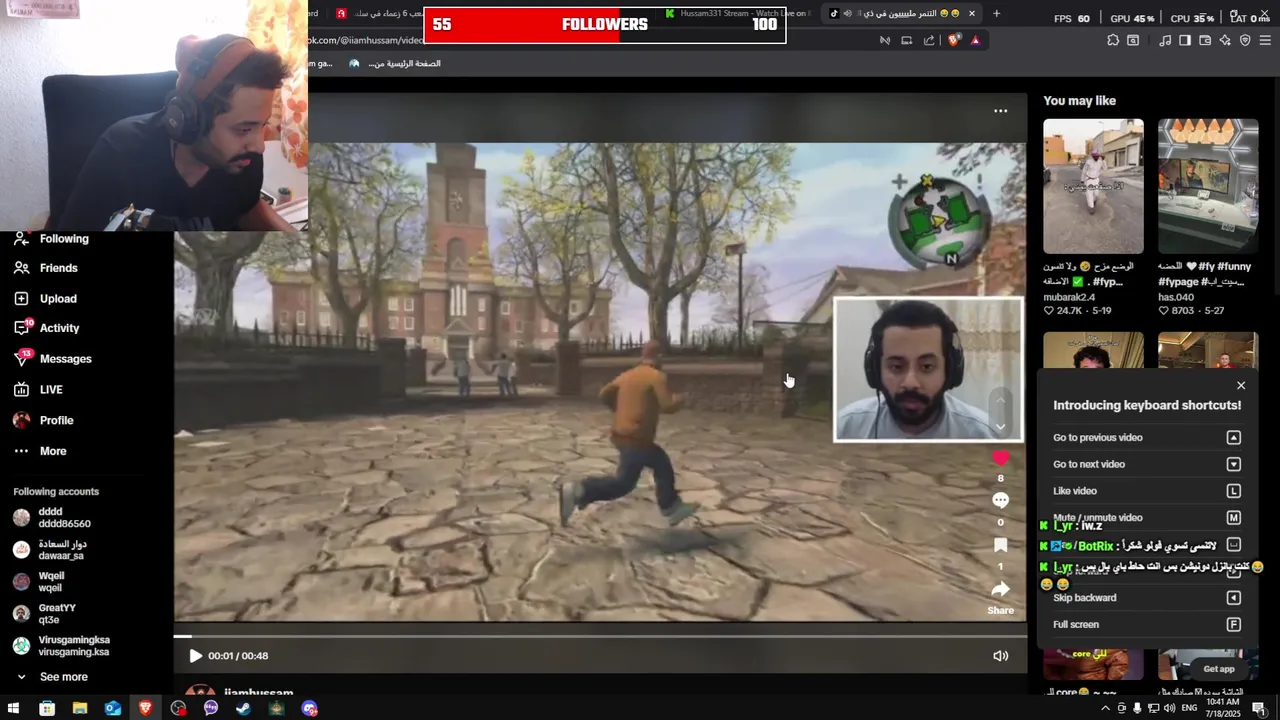Screen dimensions: 1280x720
Task: Open the video comments bubble
Action: pyautogui.click(x=1000, y=500)
